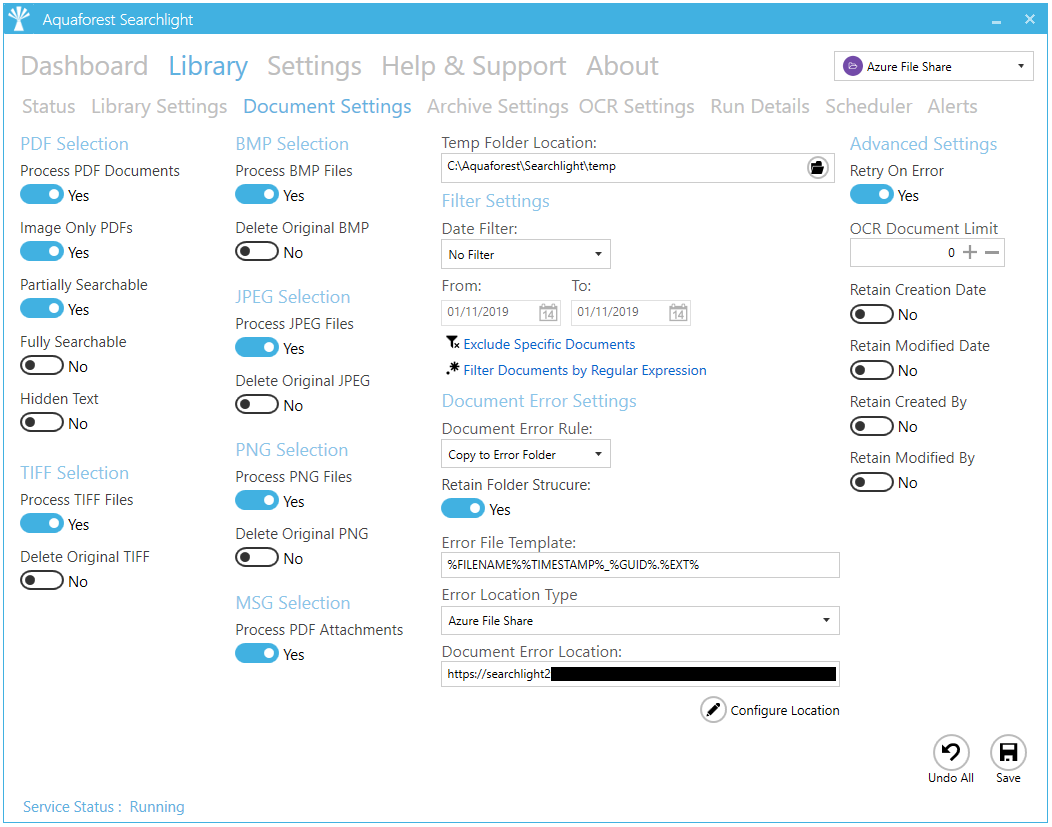Turn off Process BMP Files toggle
1052x827 pixels.
tap(257, 196)
